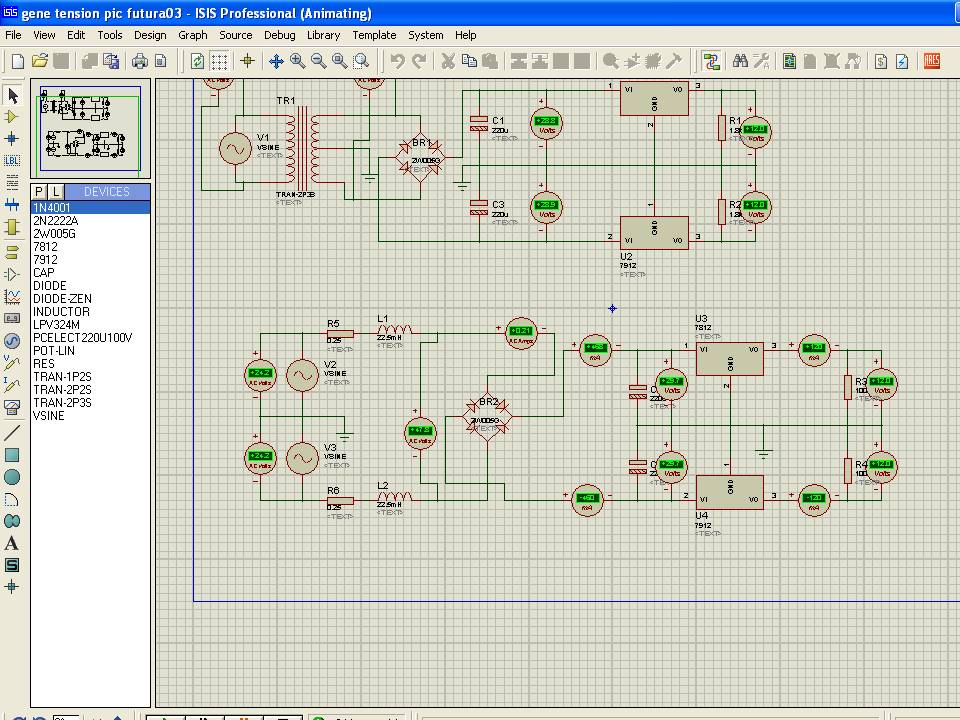Select the 2D text 'A' tool

13,543
